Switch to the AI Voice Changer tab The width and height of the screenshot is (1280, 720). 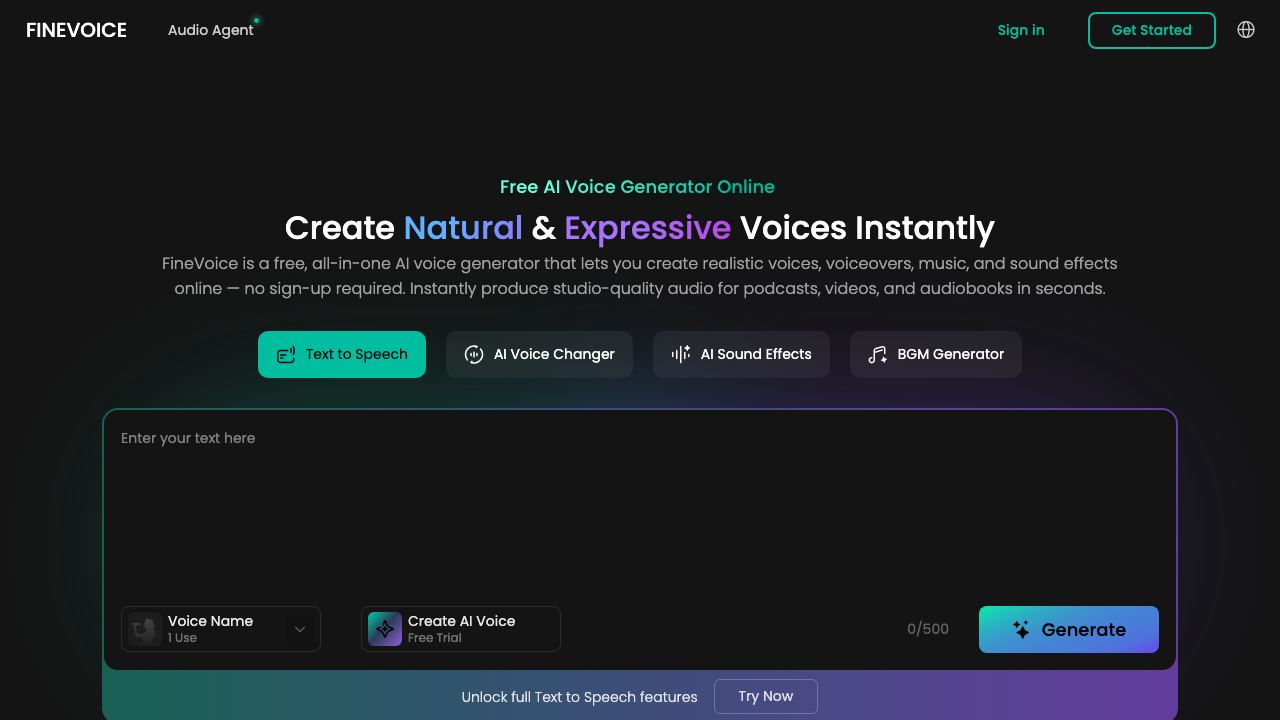539,354
